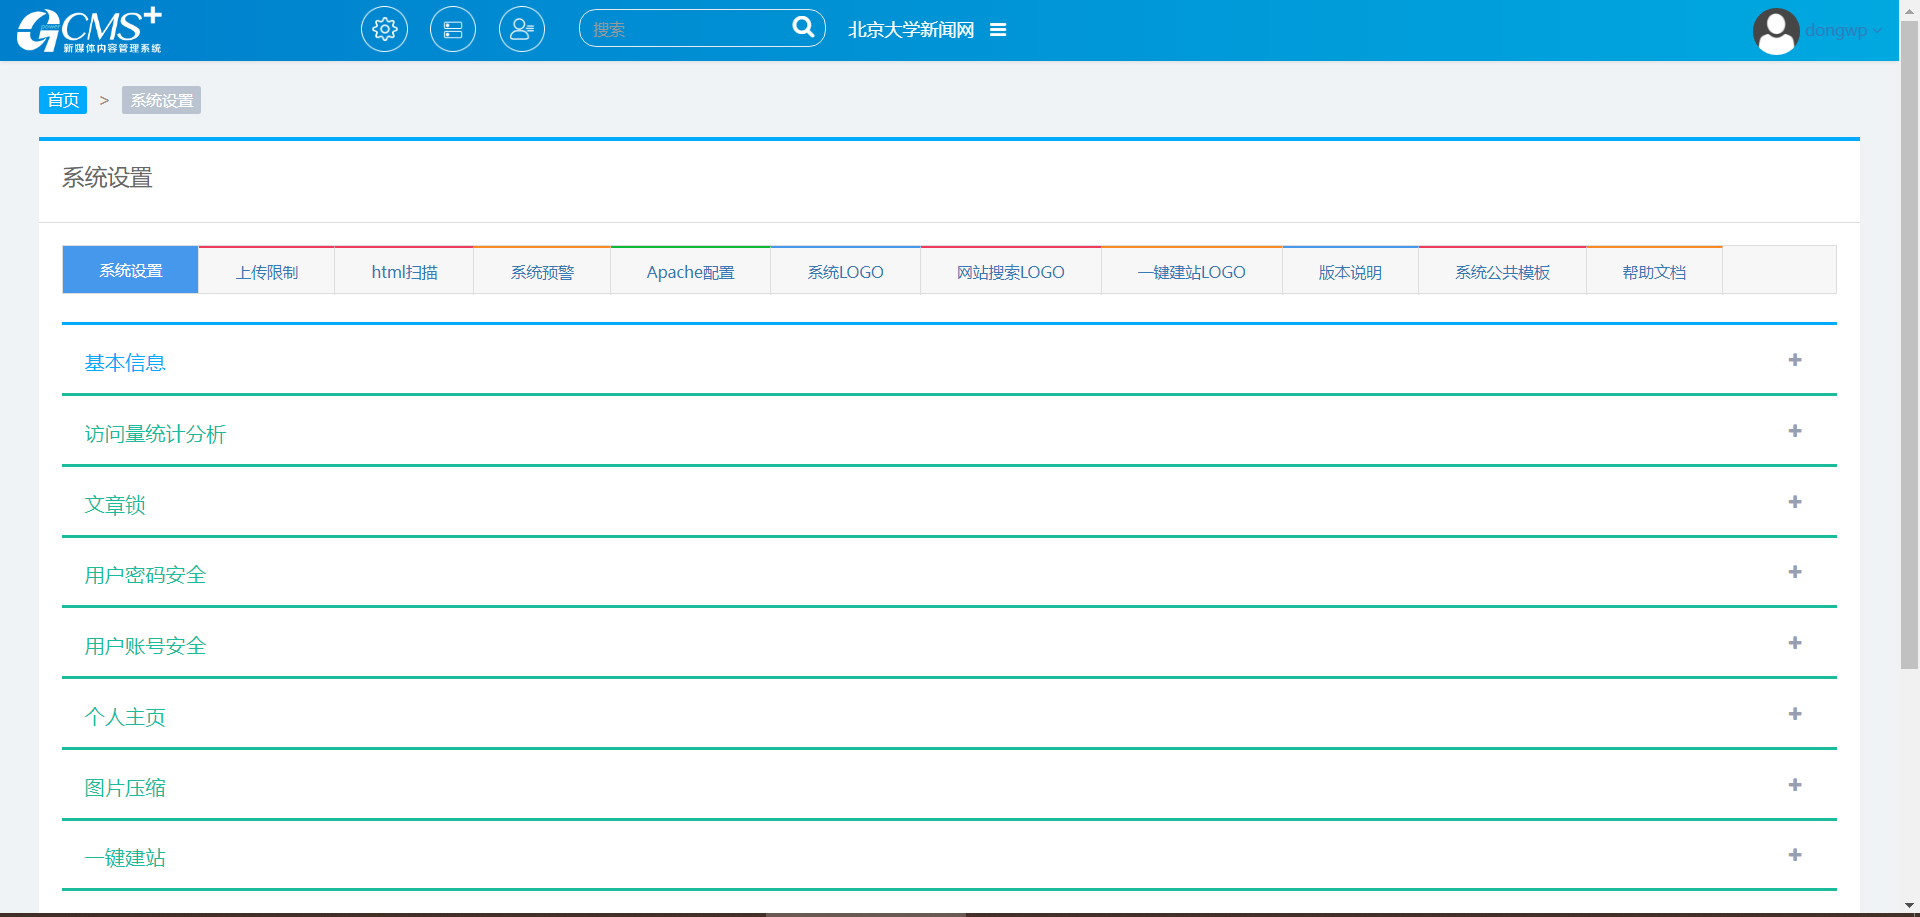Expand 用户密码安全 with its plus icon
The image size is (1920, 917).
(1795, 572)
